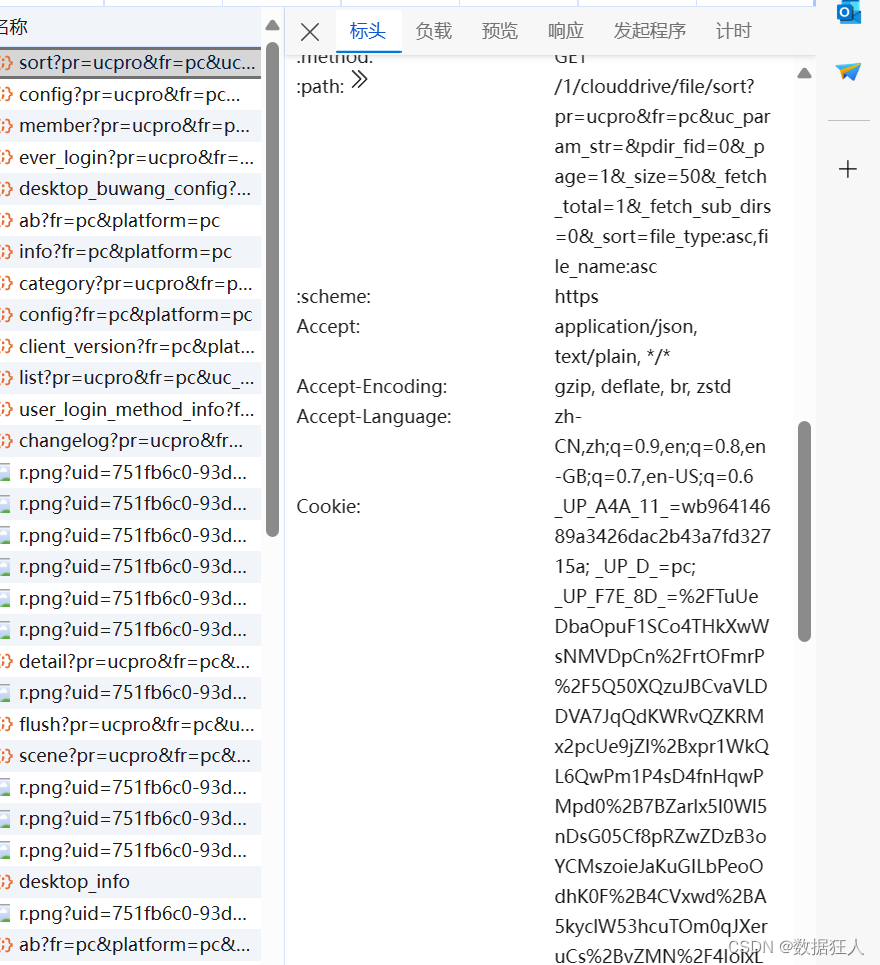Image resolution: width=880 pixels, height=965 pixels.
Task: Close the request details panel
Action: (310, 31)
